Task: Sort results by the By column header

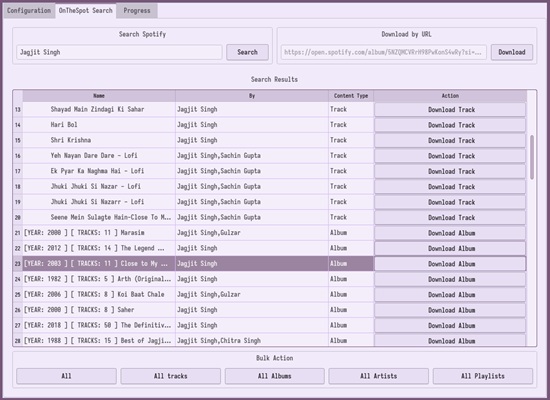Action: coord(252,96)
